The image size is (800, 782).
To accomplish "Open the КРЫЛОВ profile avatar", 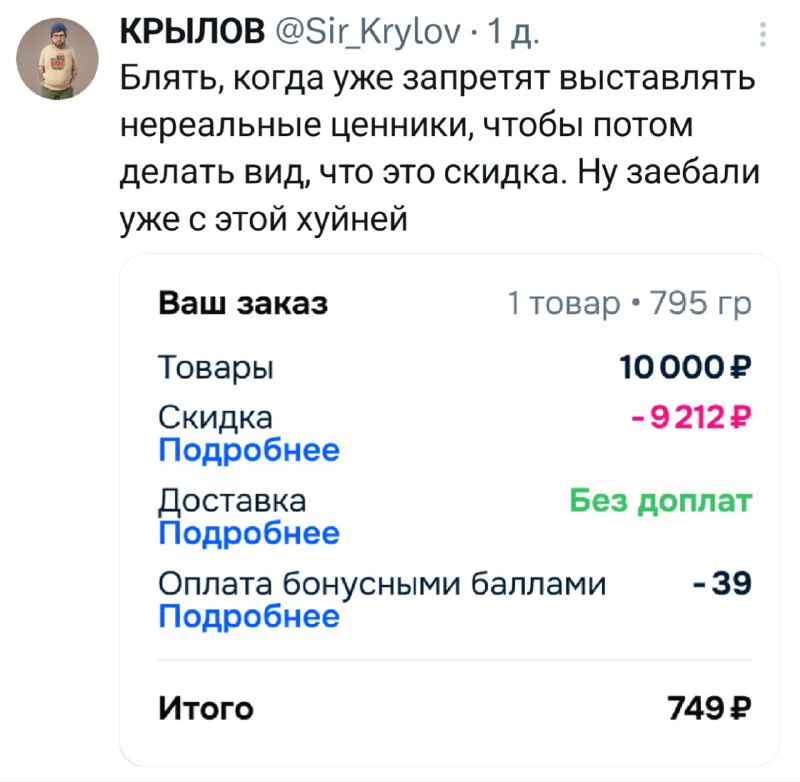I will pyautogui.click(x=59, y=60).
